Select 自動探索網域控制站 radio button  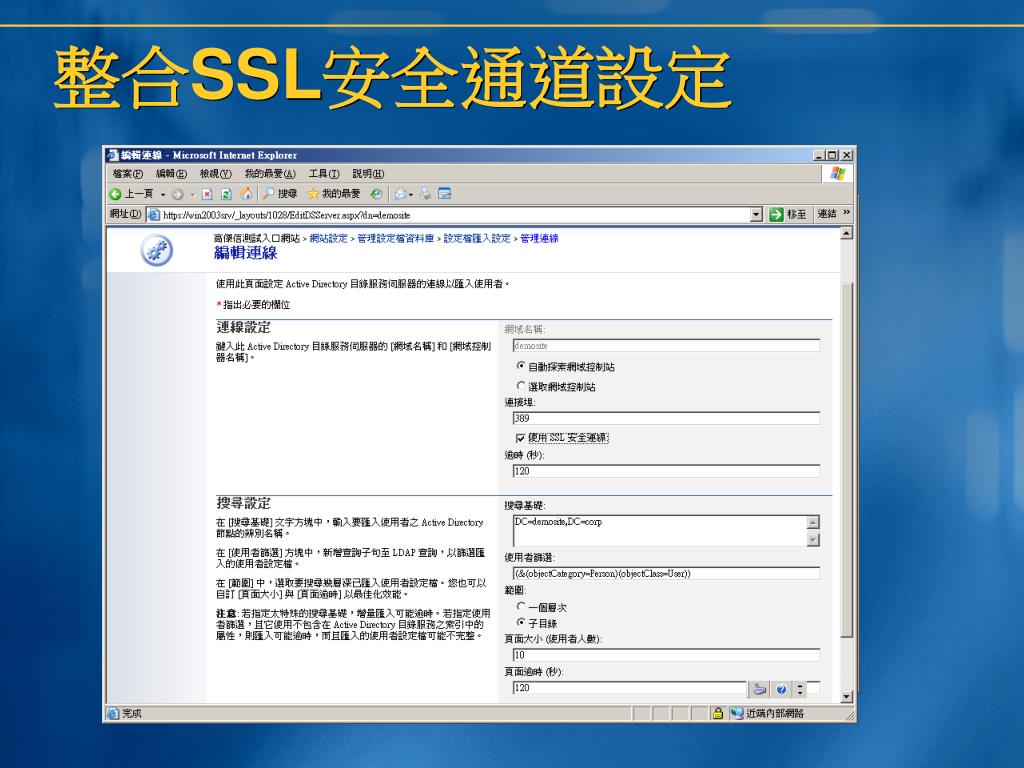[x=520, y=366]
